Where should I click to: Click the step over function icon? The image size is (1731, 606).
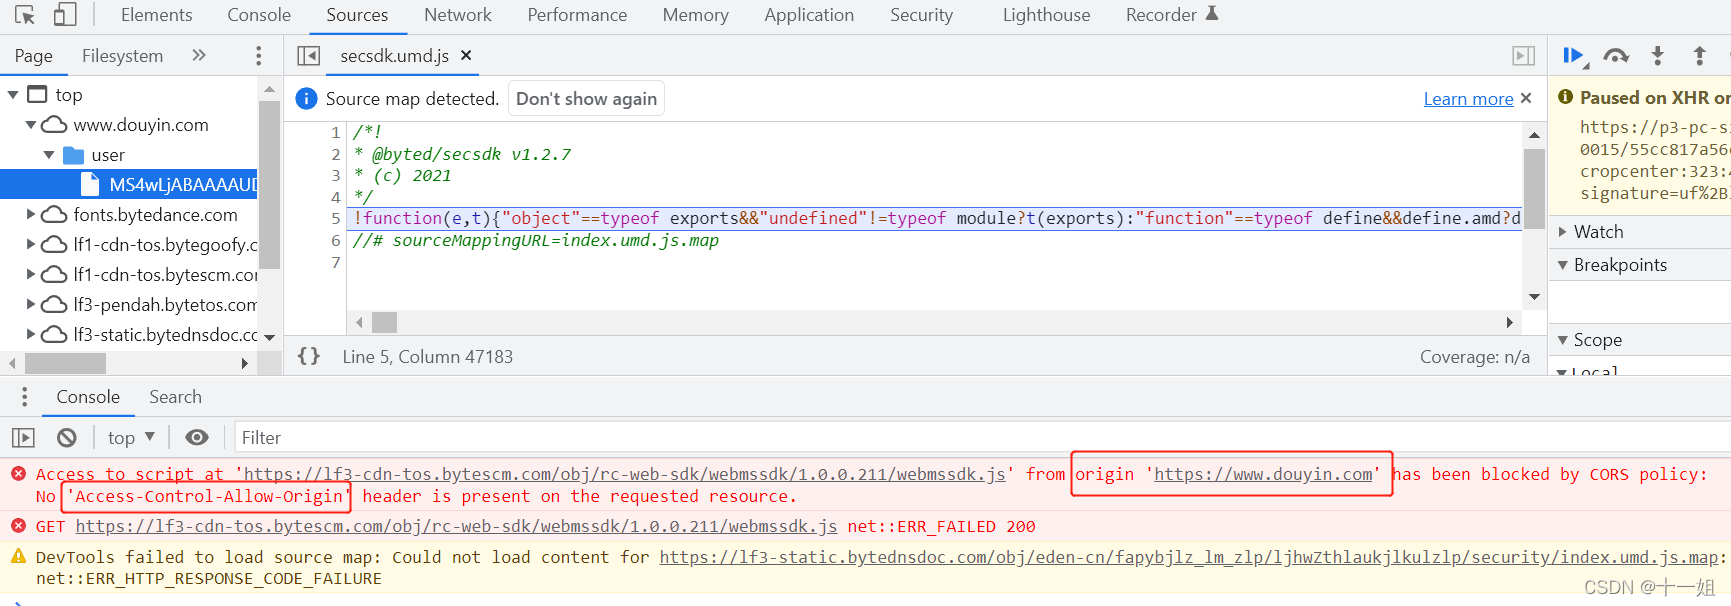point(1615,56)
